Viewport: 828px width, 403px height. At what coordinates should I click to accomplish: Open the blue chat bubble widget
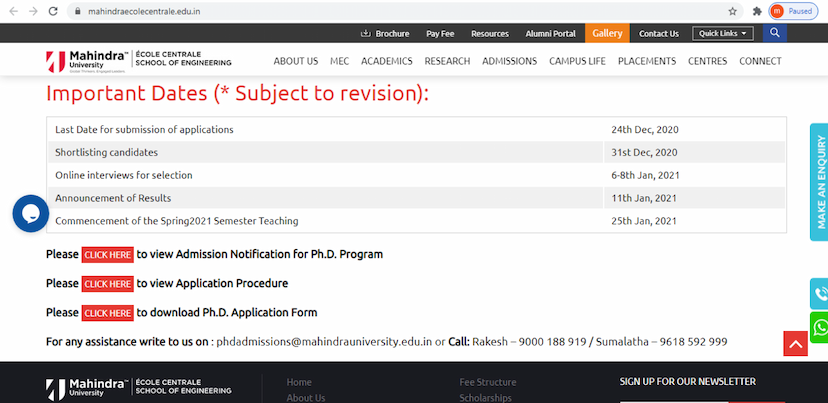click(x=31, y=213)
